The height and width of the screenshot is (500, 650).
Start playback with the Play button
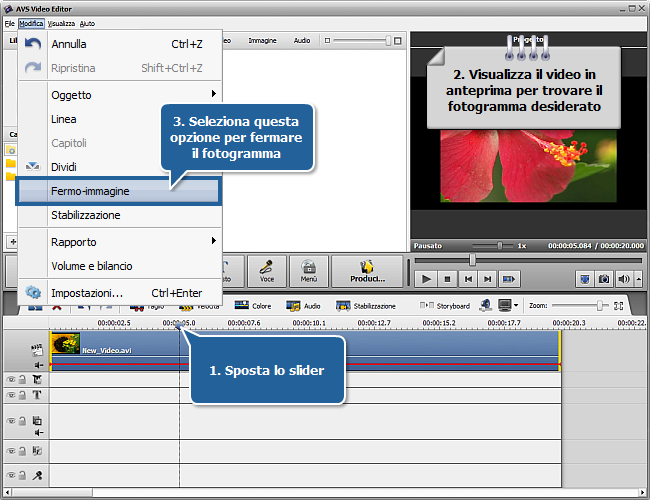point(426,279)
